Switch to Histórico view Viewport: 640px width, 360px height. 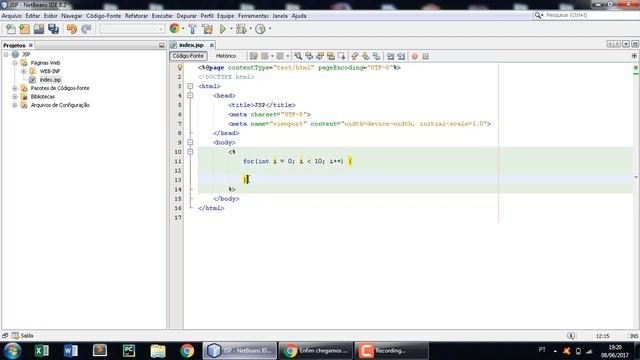[x=226, y=56]
